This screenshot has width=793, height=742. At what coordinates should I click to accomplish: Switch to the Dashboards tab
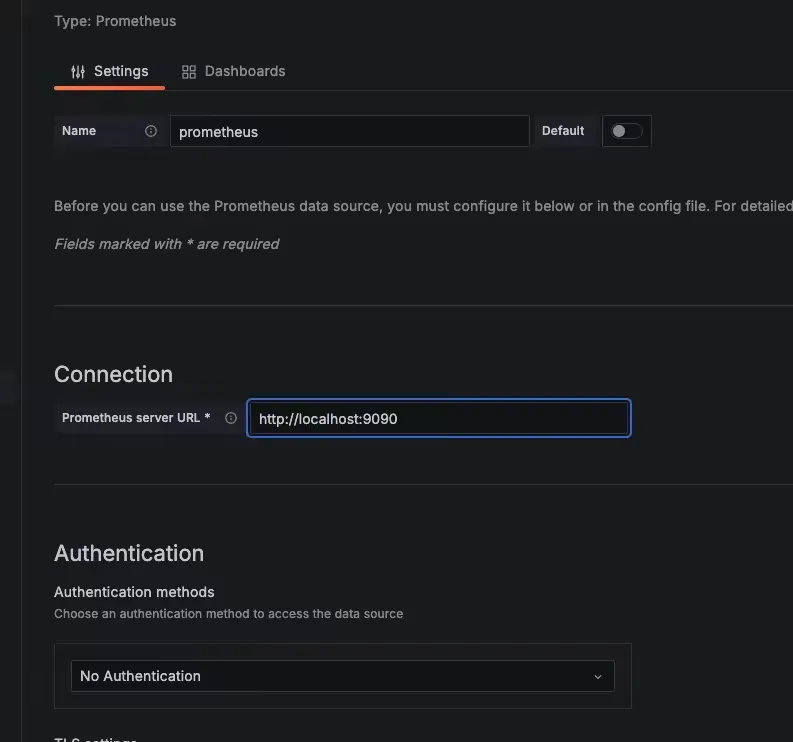coord(234,72)
